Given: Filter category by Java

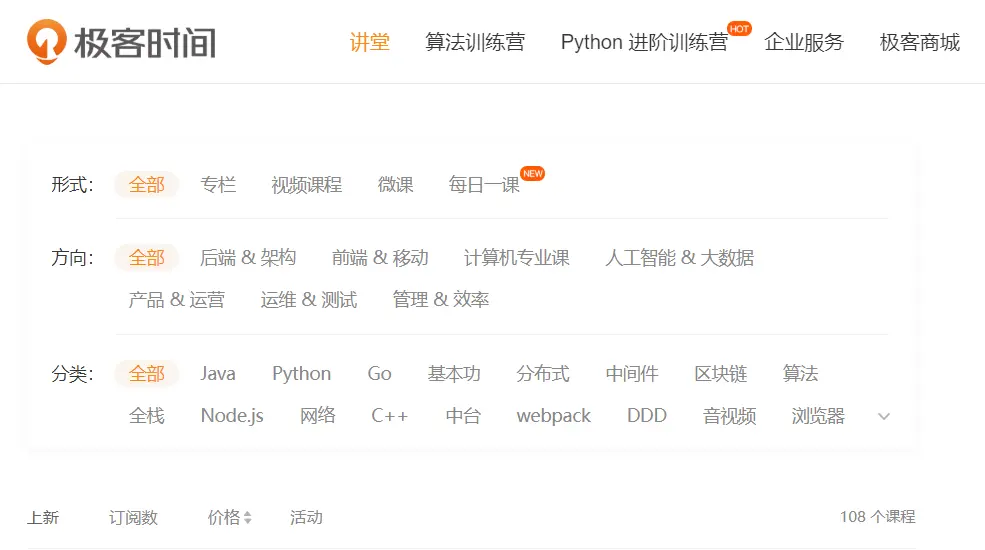Looking at the screenshot, I should pyautogui.click(x=218, y=374).
